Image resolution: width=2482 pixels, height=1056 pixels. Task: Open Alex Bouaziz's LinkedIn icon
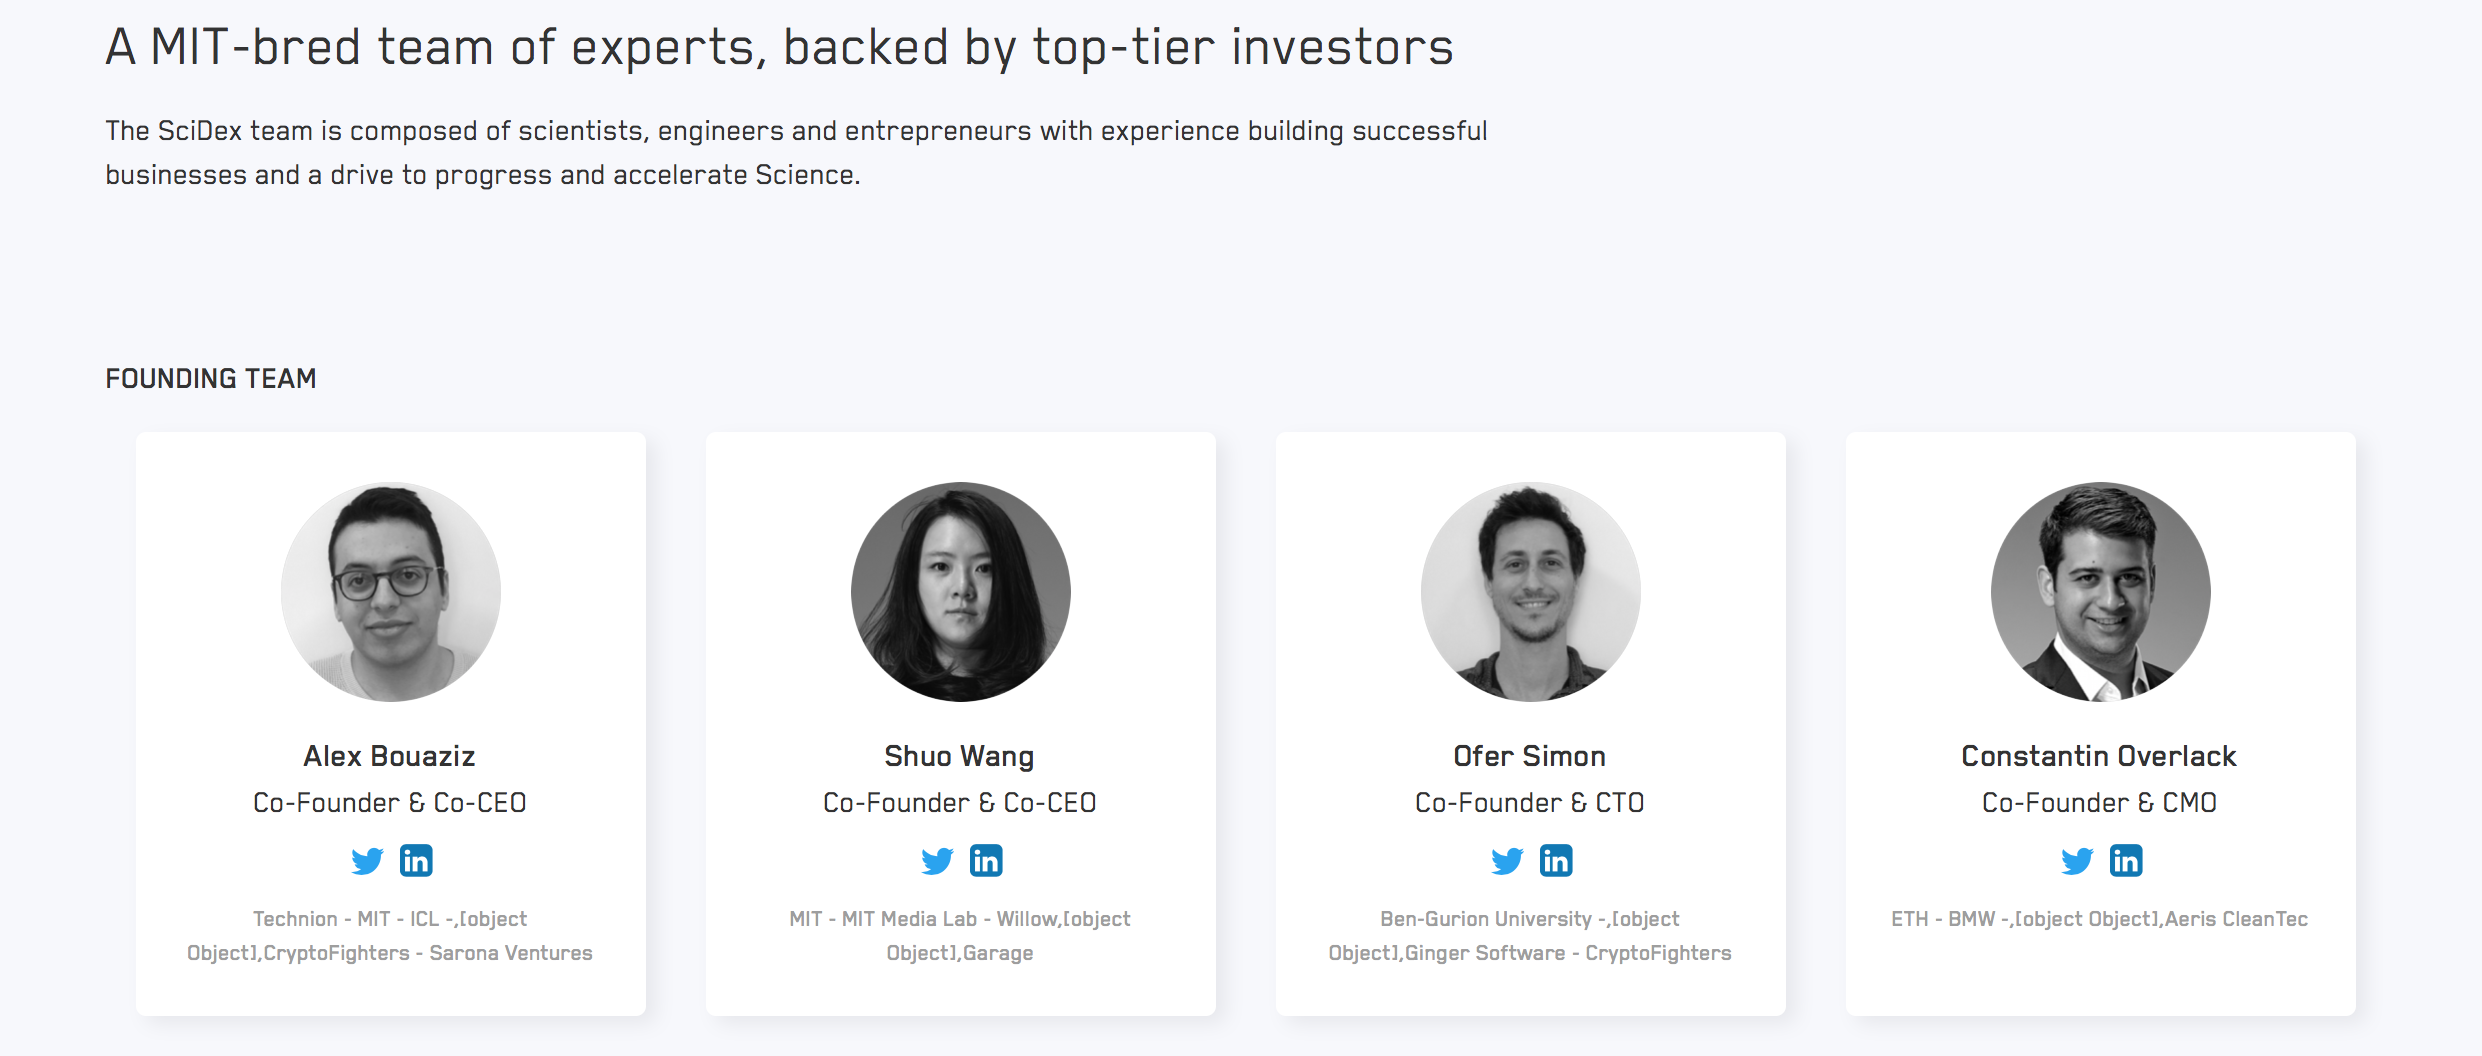click(x=416, y=861)
